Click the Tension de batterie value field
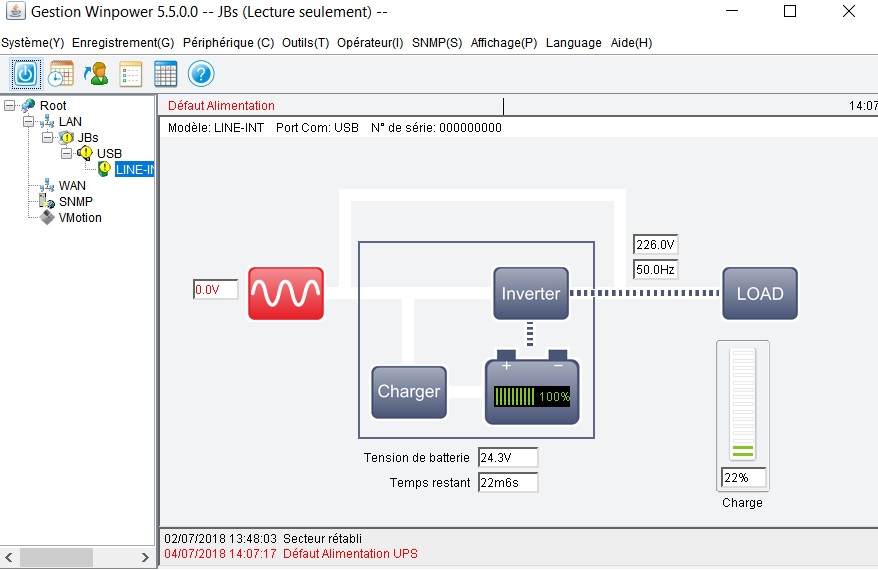Image resolution: width=878 pixels, height=570 pixels. 507,457
